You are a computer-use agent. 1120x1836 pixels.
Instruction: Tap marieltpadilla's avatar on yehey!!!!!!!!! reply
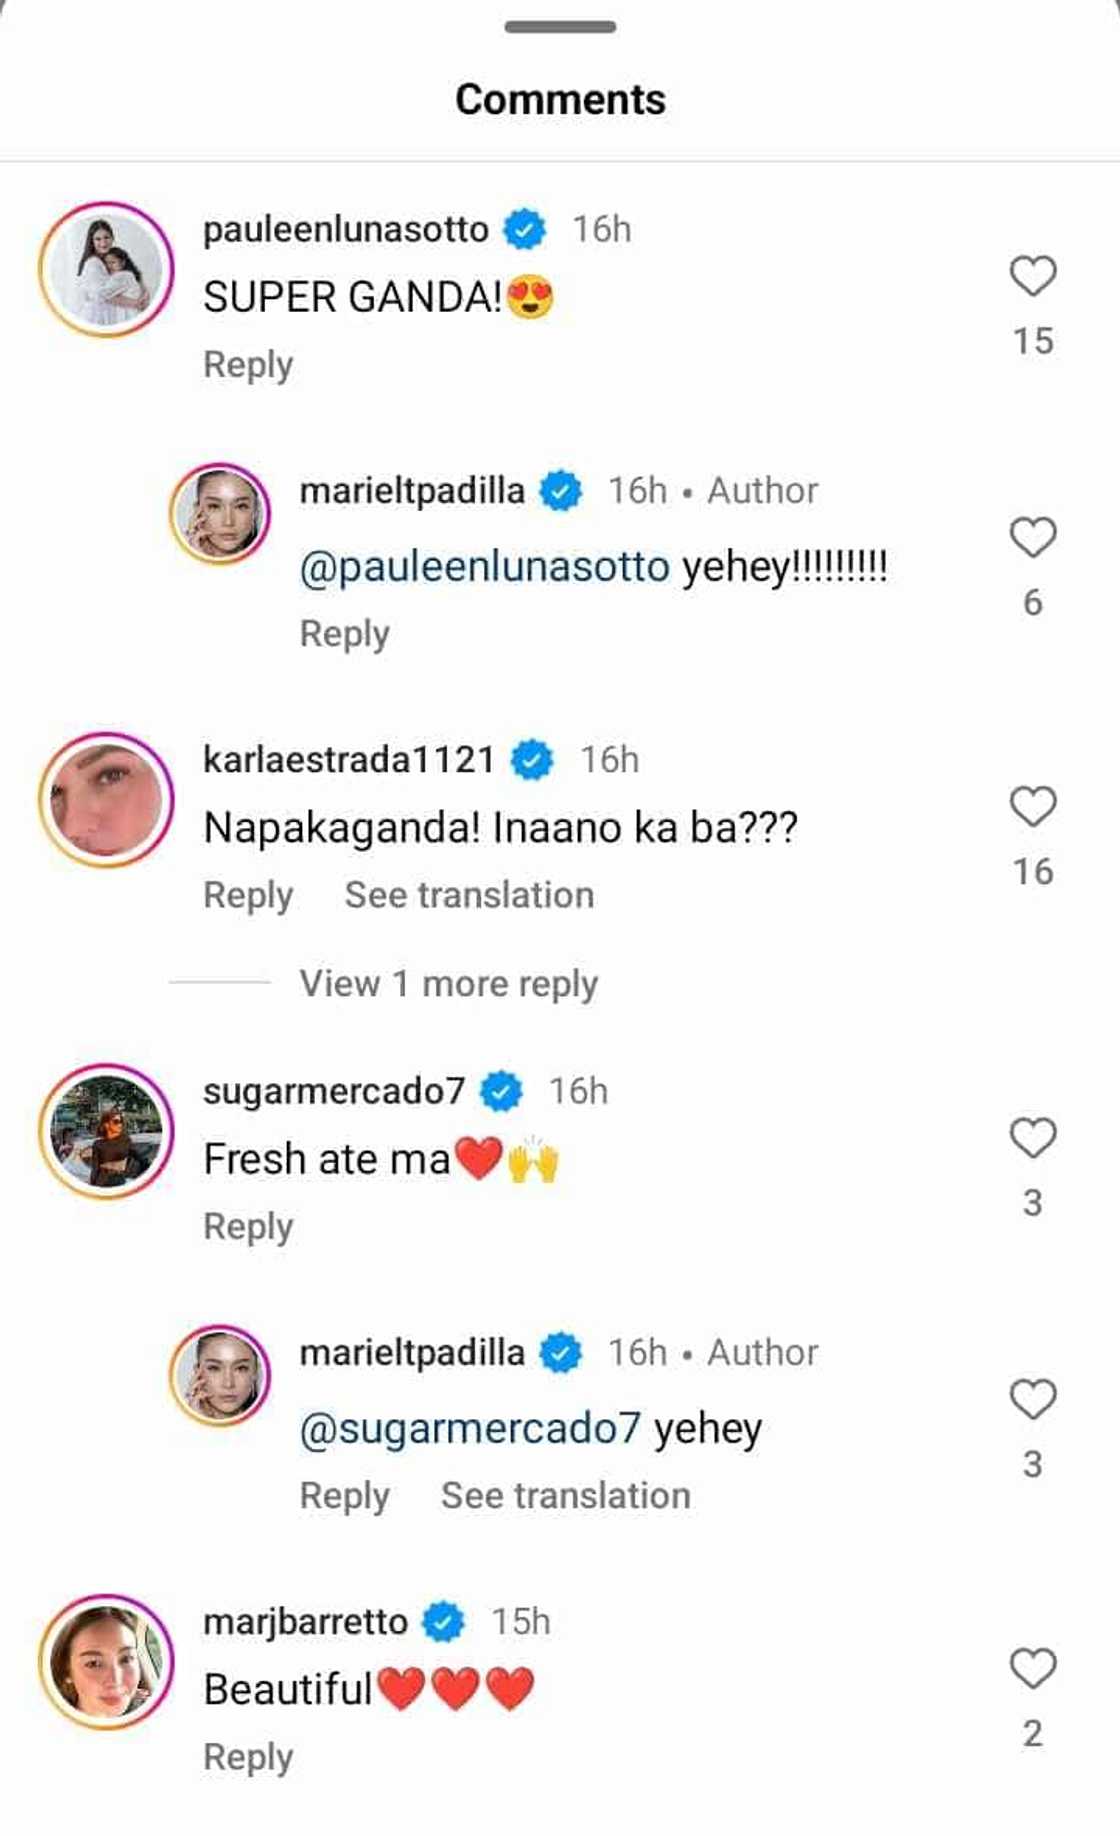220,514
